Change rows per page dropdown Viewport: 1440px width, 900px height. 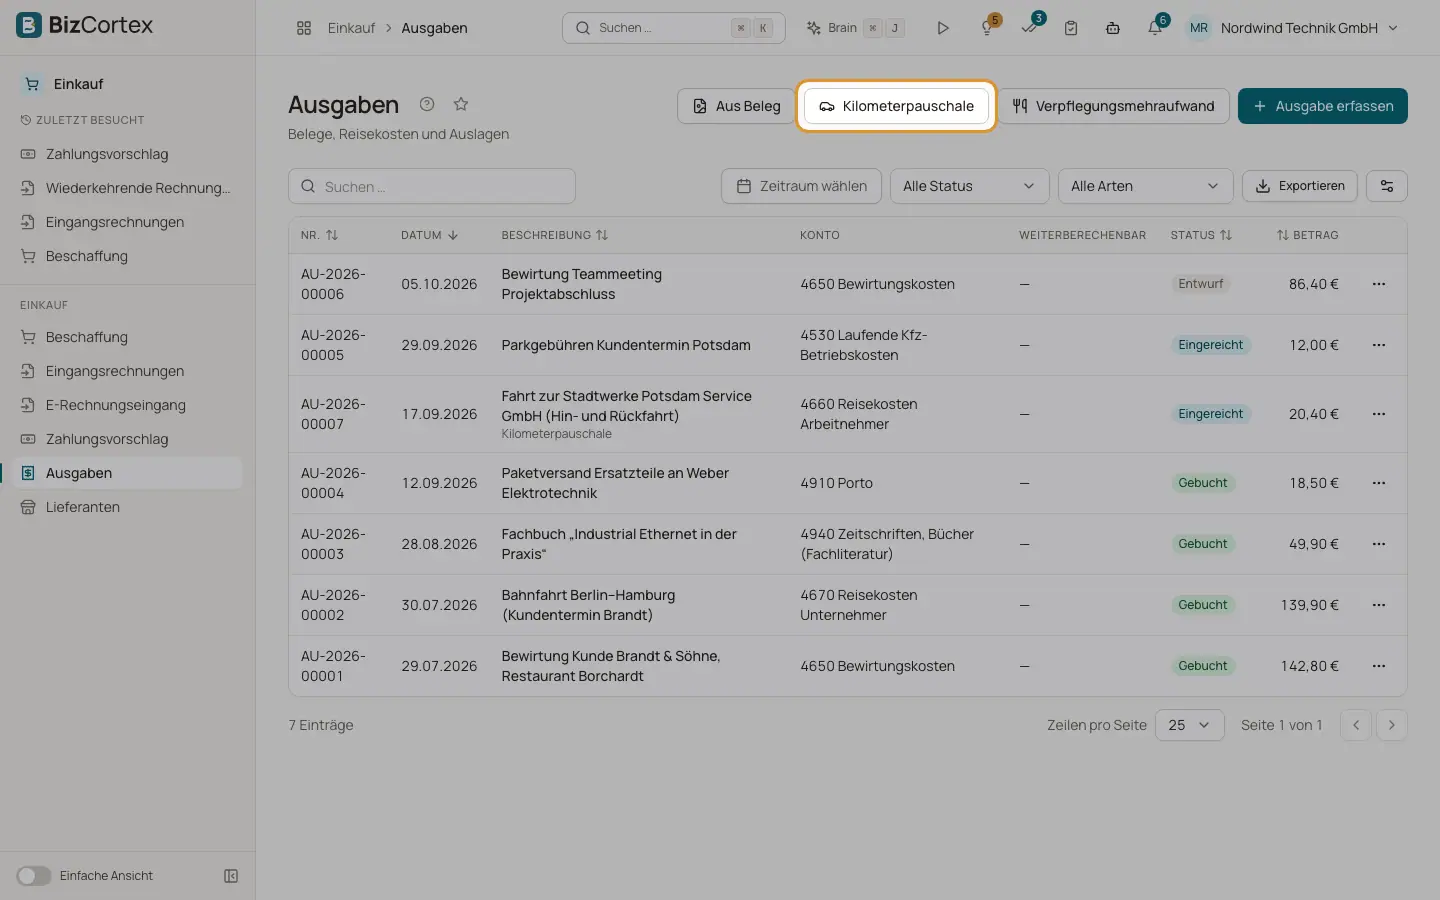tap(1189, 725)
